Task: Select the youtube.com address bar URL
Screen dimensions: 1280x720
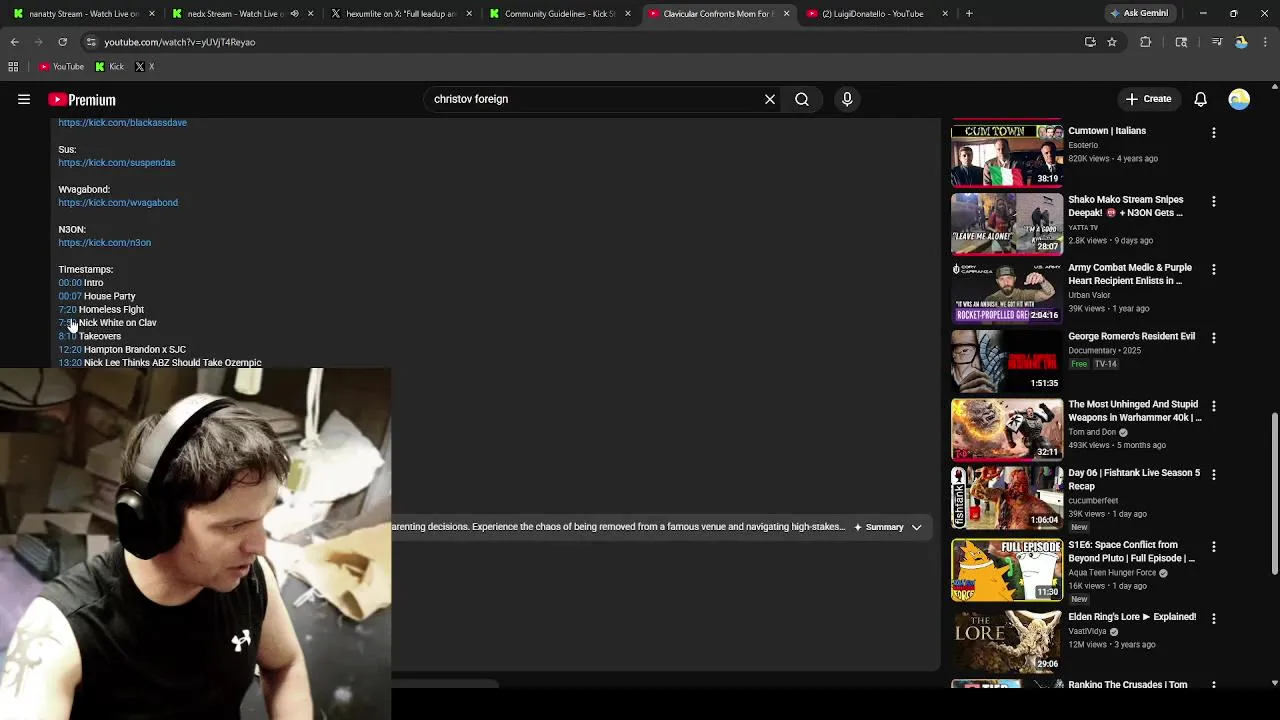Action: pos(180,42)
